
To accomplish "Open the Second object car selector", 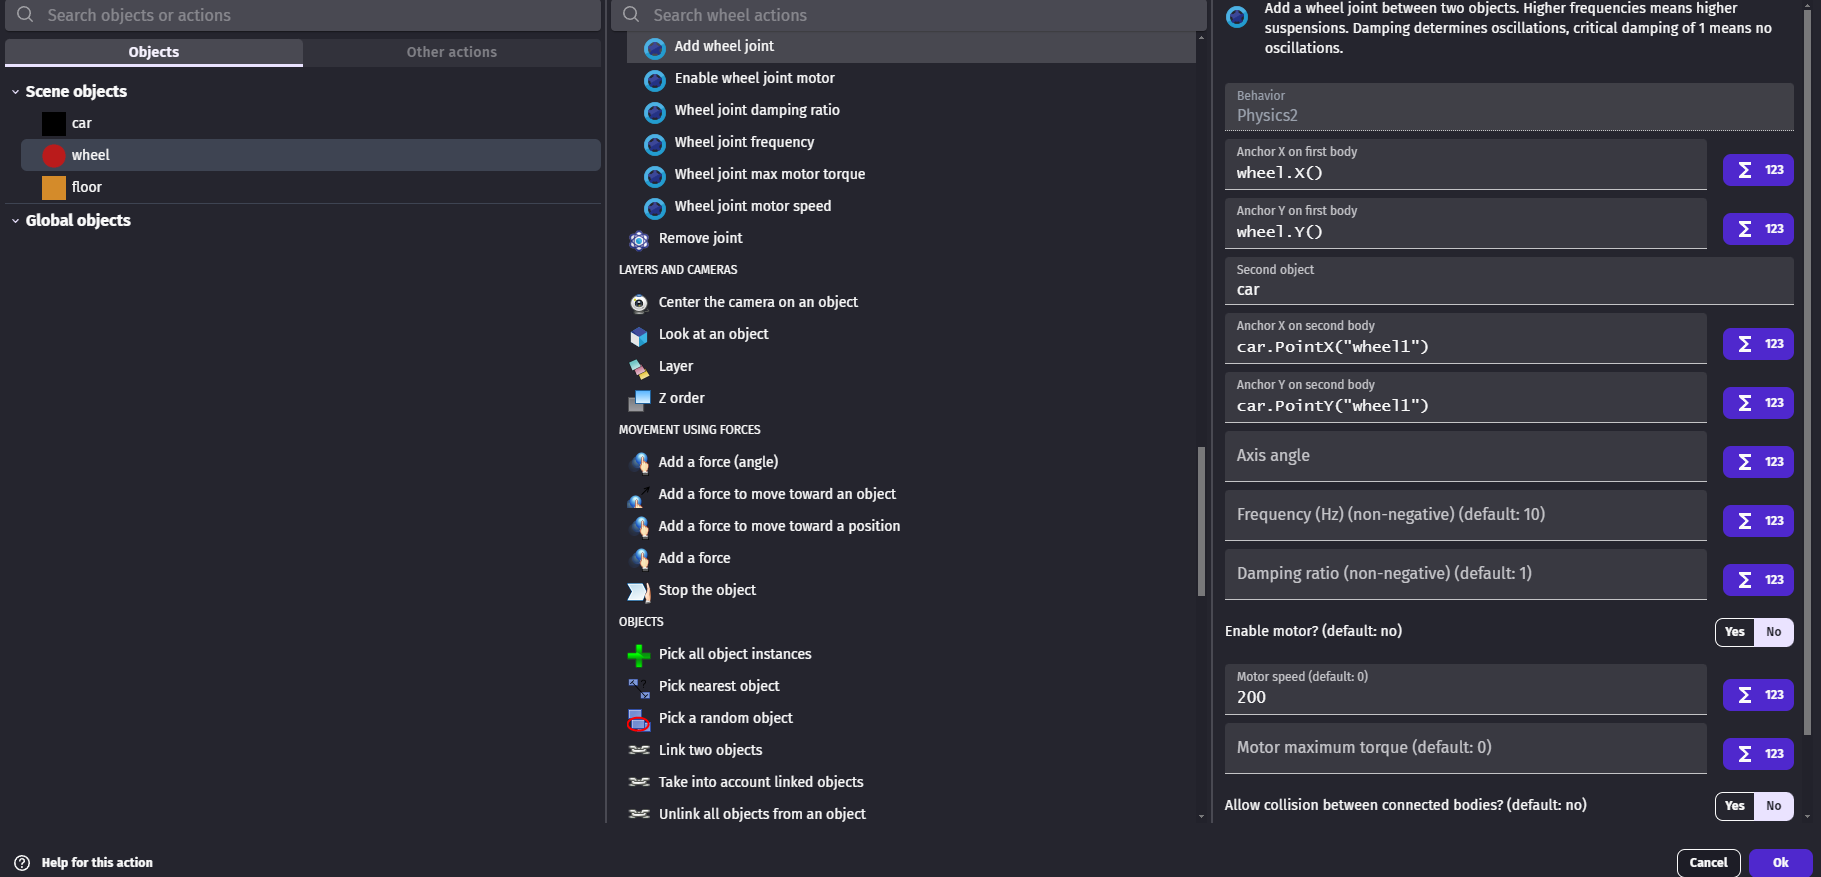I will tap(1509, 281).
